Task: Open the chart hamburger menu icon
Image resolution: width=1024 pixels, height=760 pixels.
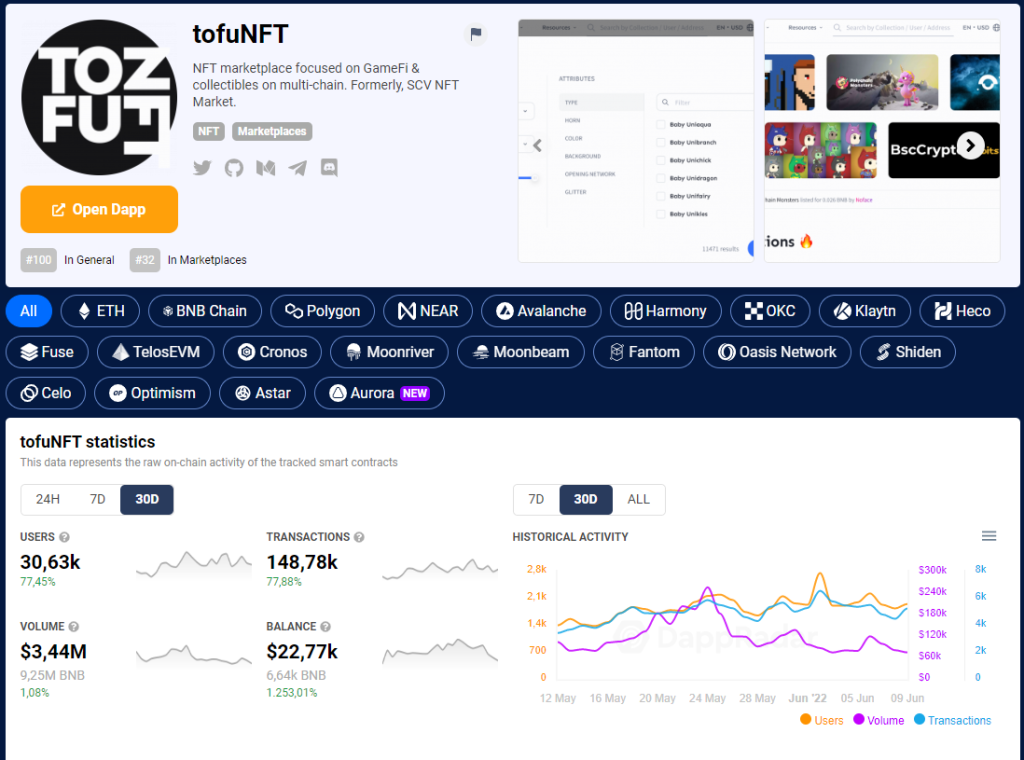Action: (989, 535)
